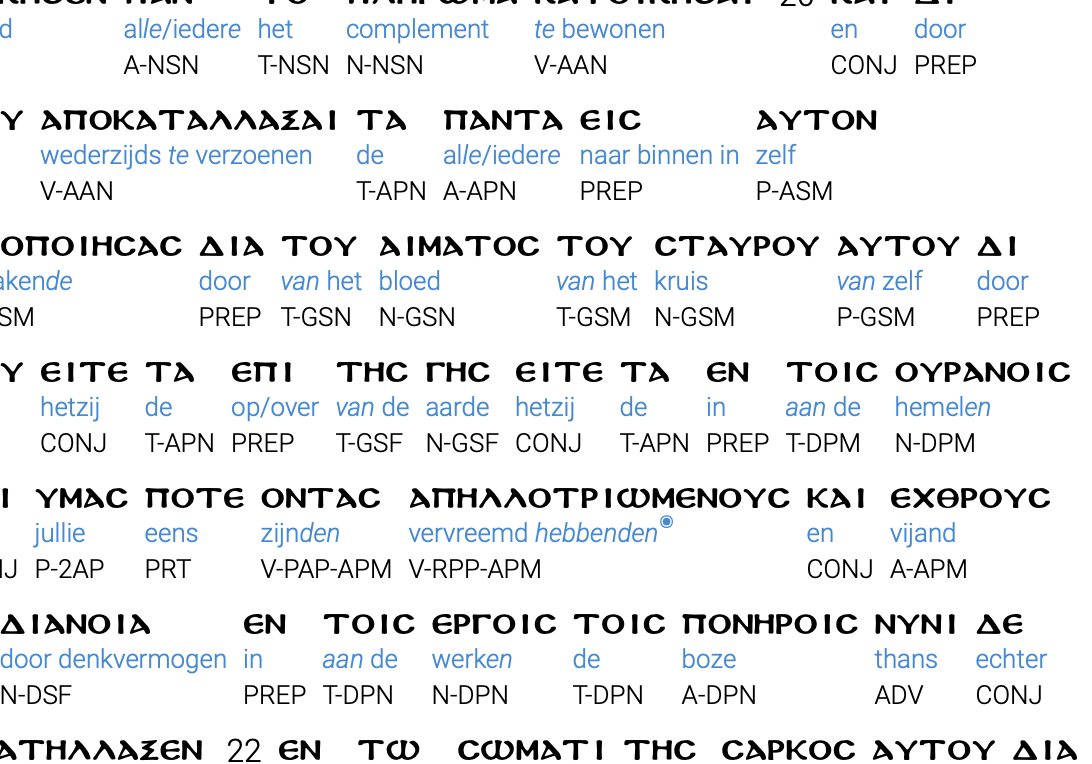Image resolution: width=1092 pixels, height=764 pixels.
Task: Open the translation 'aarde'
Action: (x=457, y=408)
